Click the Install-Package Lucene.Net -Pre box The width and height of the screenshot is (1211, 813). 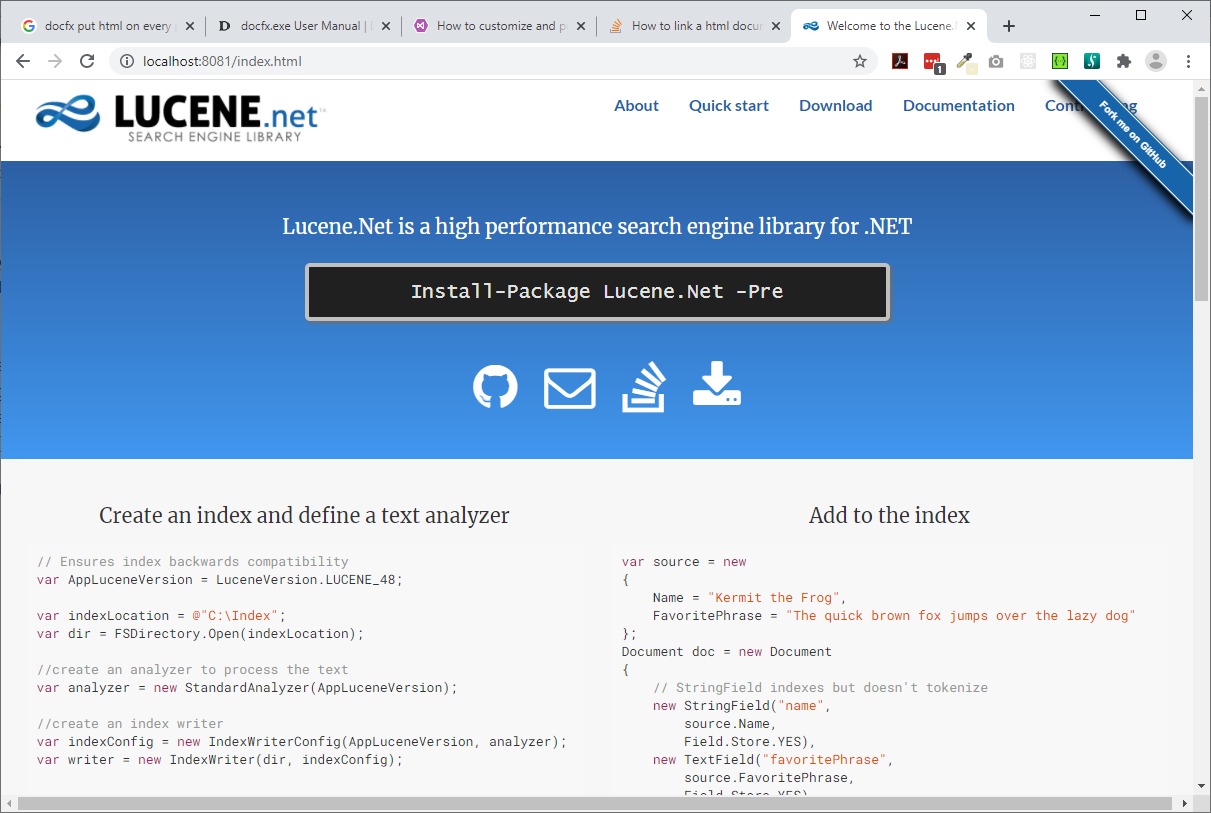pos(597,292)
